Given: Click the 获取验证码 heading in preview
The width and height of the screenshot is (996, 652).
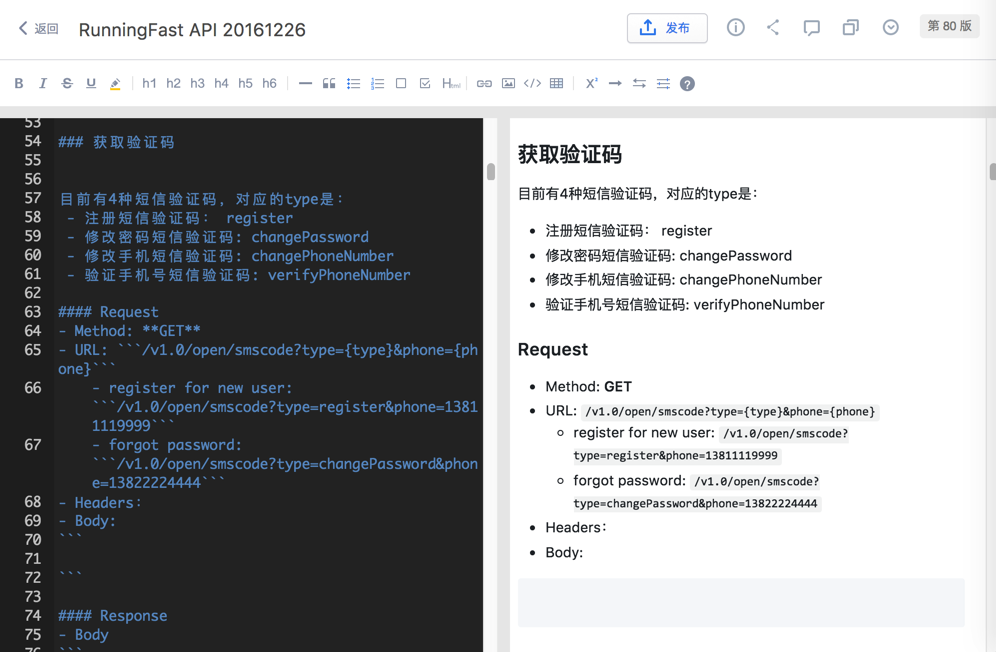Looking at the screenshot, I should (x=570, y=154).
